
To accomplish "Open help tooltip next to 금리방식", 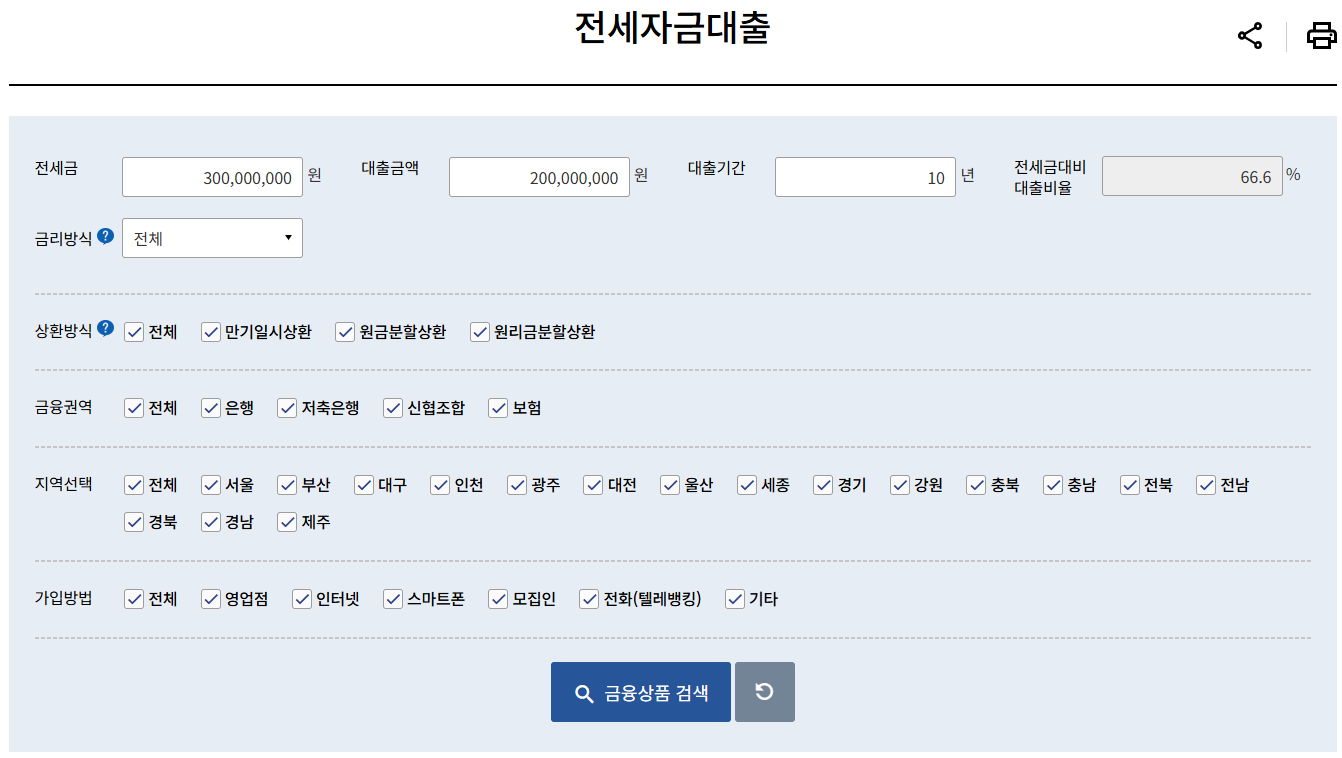I will [x=105, y=237].
